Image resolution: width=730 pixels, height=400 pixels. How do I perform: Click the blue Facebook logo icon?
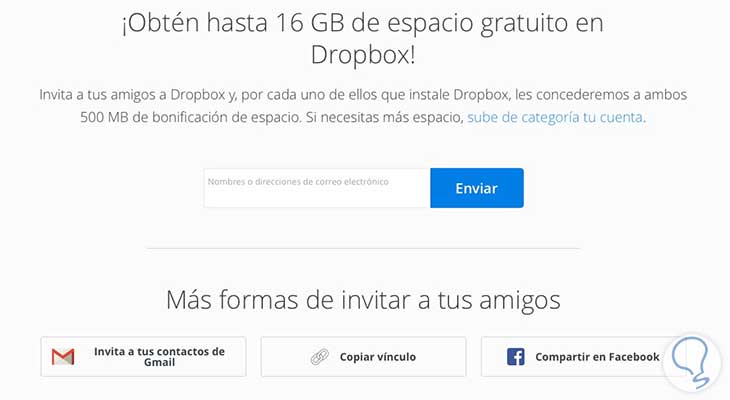[x=515, y=357]
